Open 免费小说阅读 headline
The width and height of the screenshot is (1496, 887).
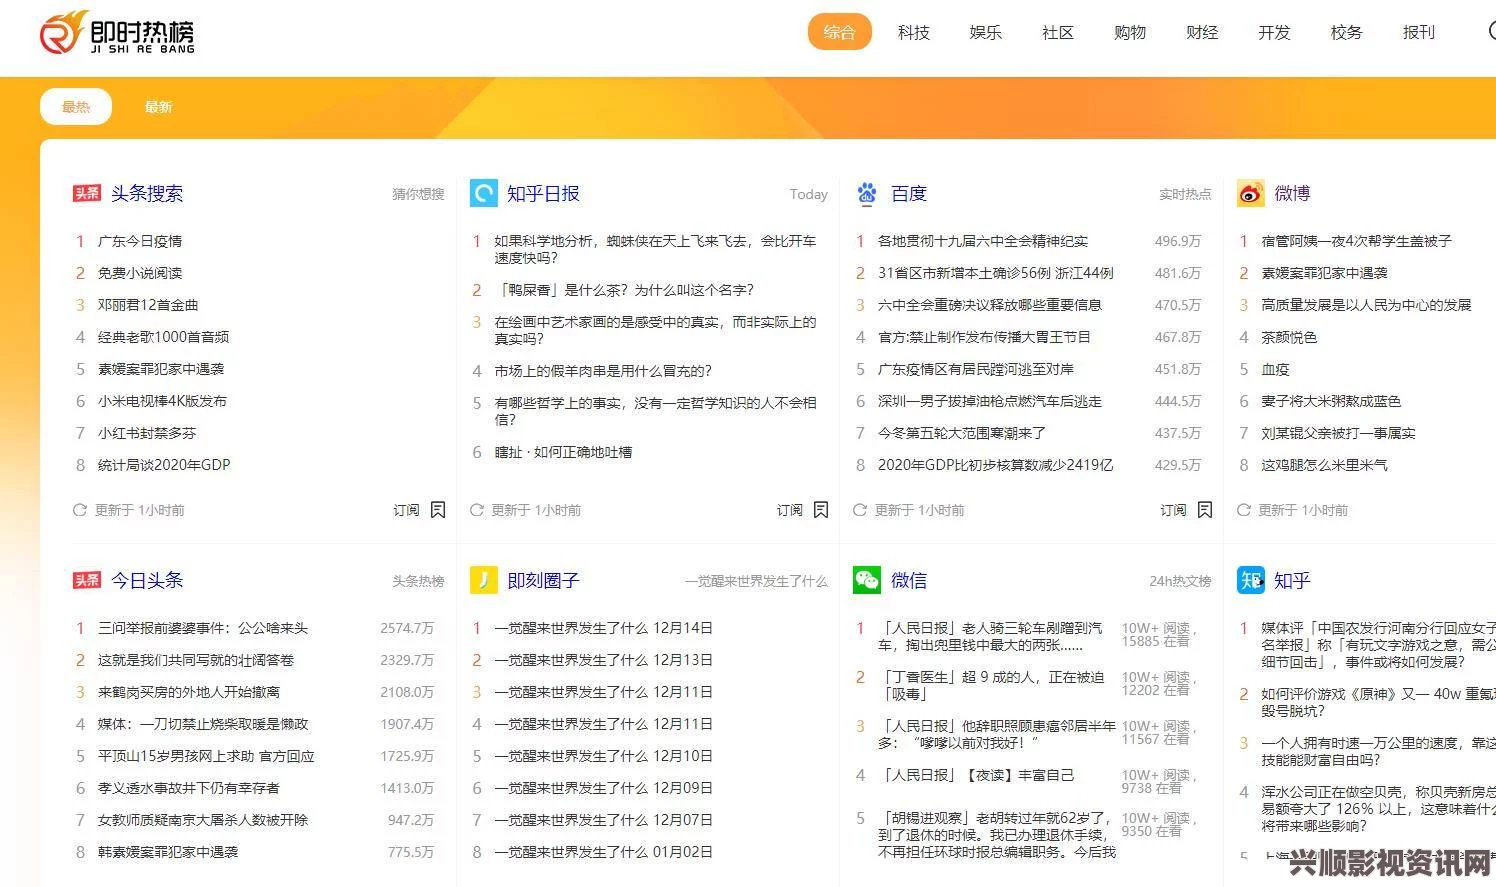(x=140, y=273)
